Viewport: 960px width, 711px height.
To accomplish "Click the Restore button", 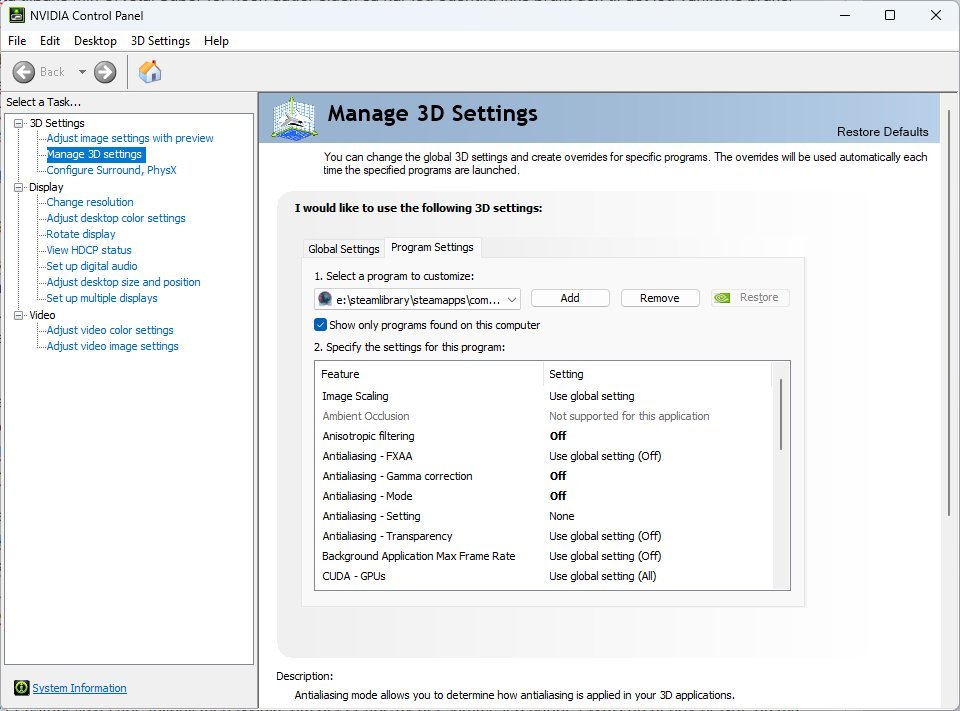I will point(750,298).
